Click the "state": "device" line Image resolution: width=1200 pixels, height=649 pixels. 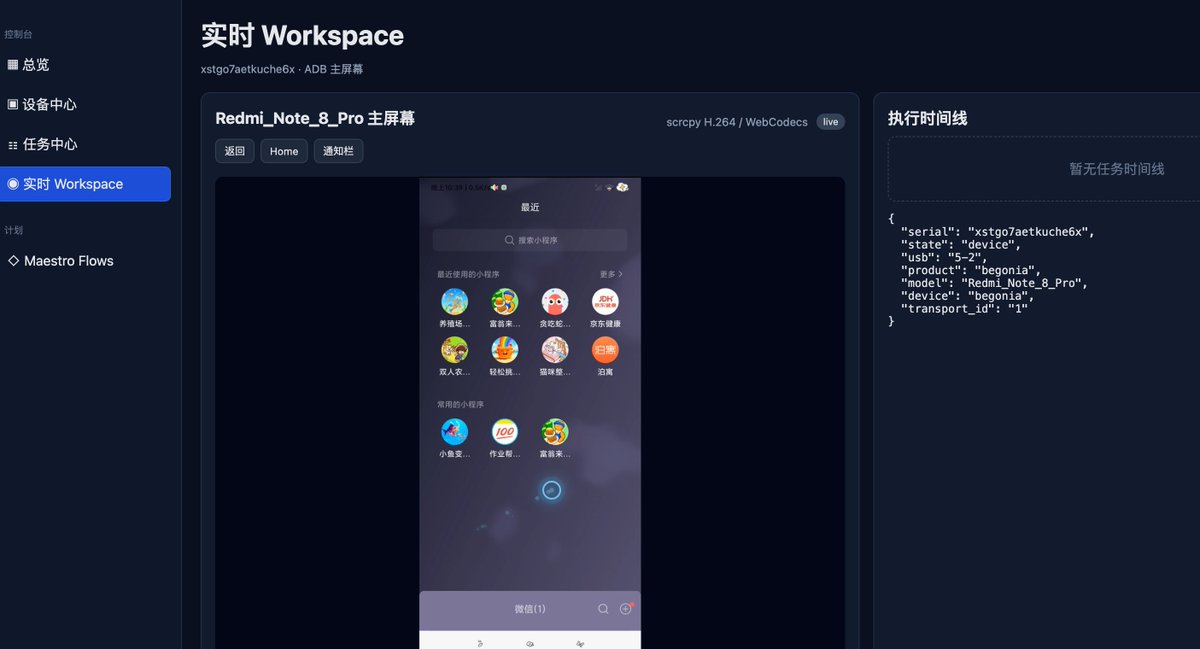(960, 244)
